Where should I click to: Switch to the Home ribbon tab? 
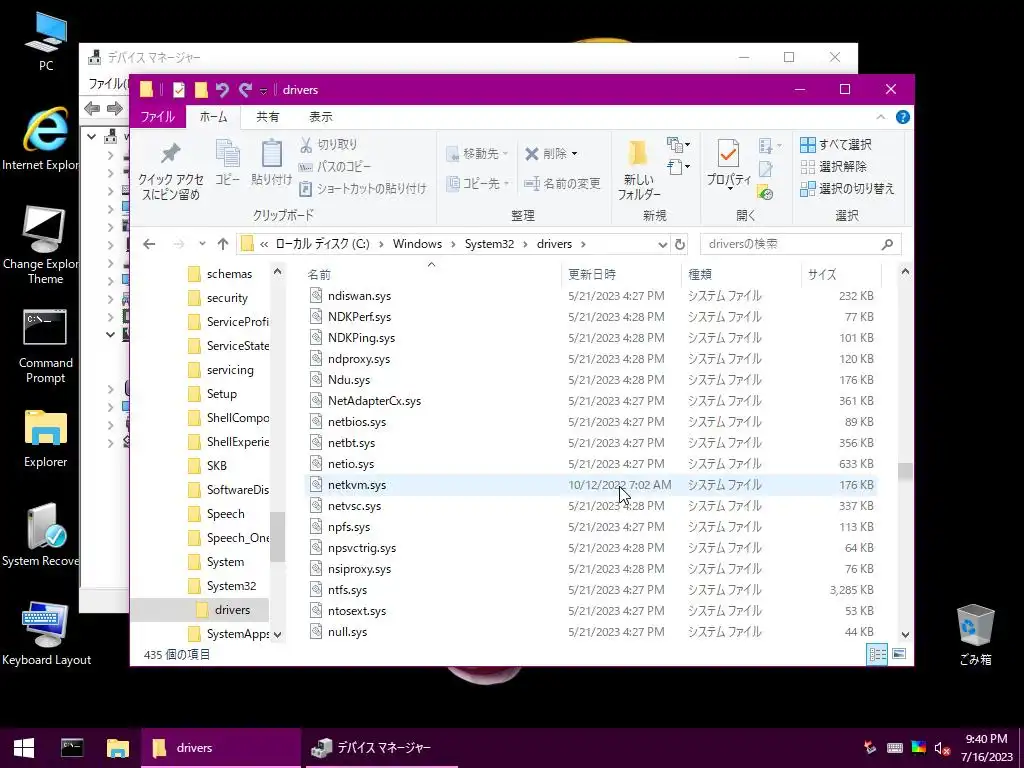tap(214, 117)
